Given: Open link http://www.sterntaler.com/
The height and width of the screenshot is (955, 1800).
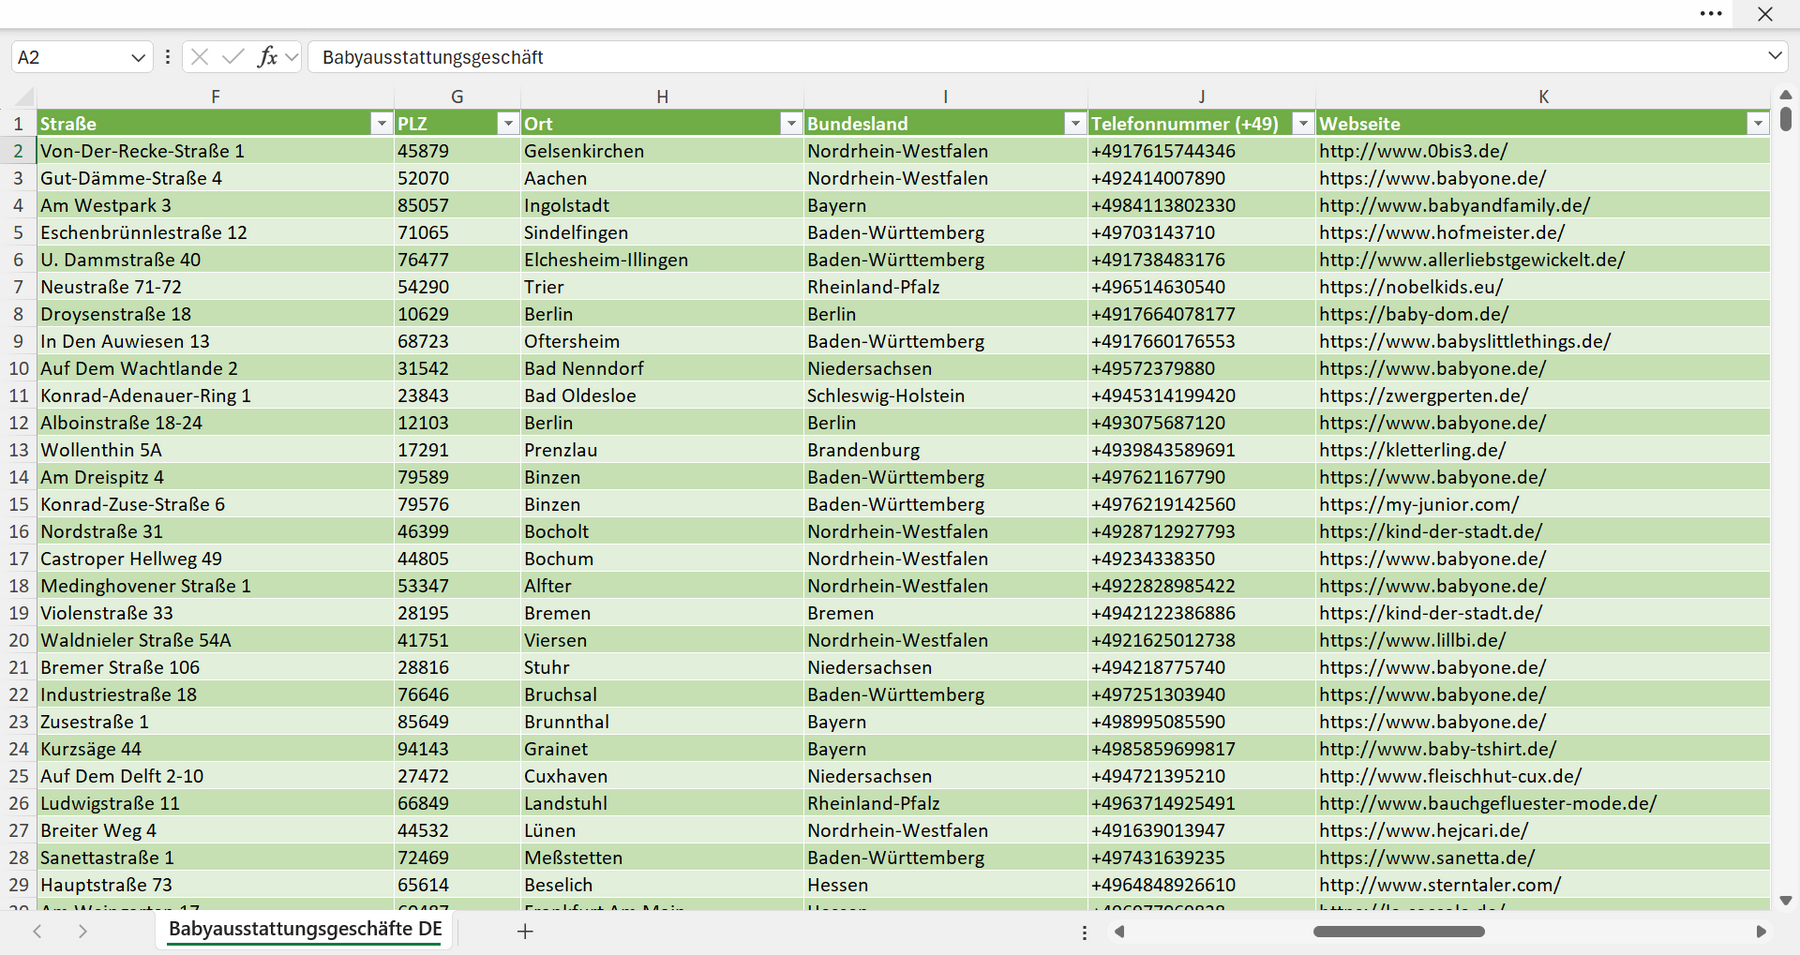Looking at the screenshot, I should pyautogui.click(x=1440, y=884).
